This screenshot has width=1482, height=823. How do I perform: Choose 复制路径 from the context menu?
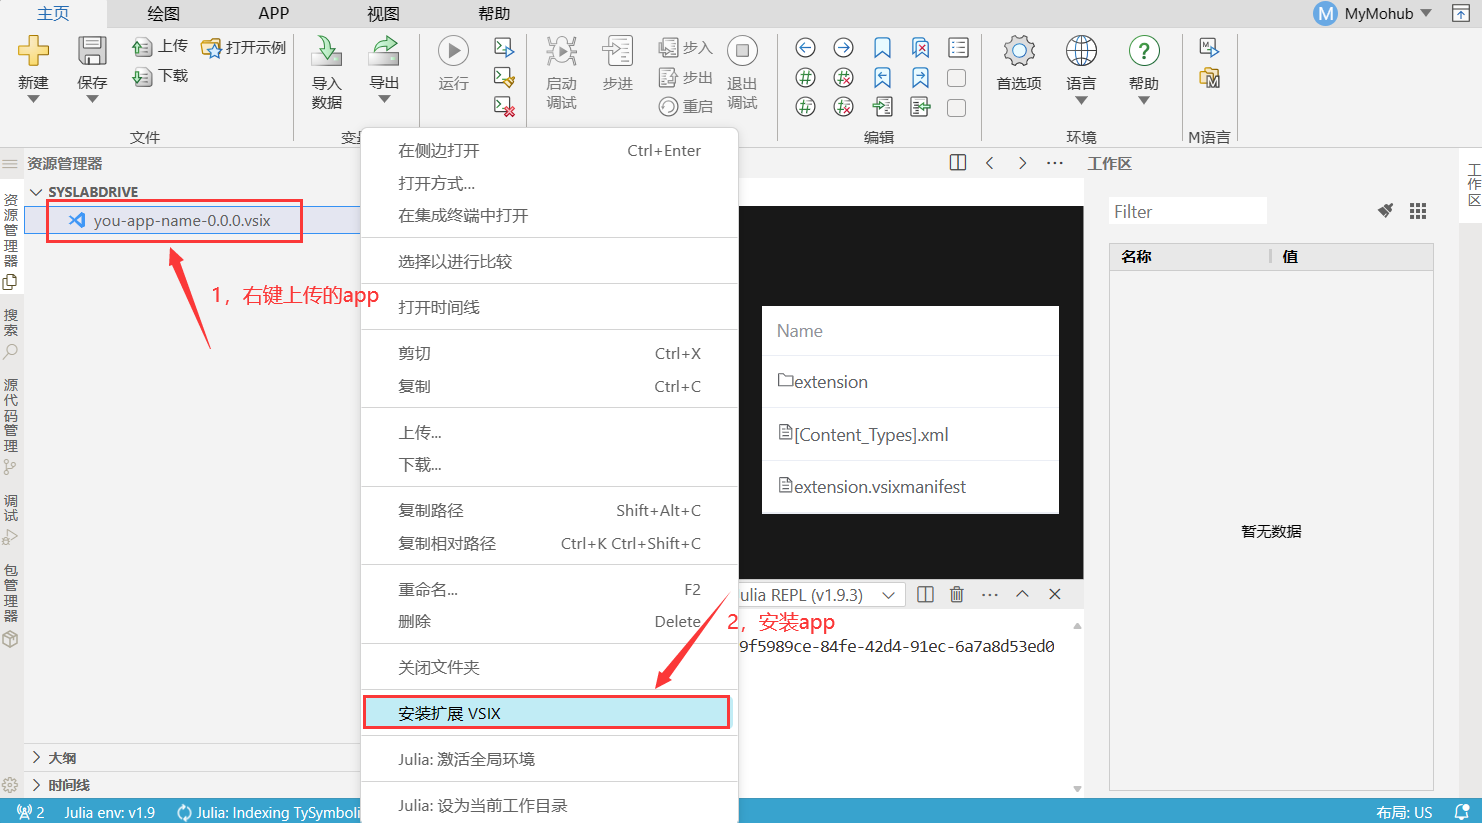click(549, 511)
